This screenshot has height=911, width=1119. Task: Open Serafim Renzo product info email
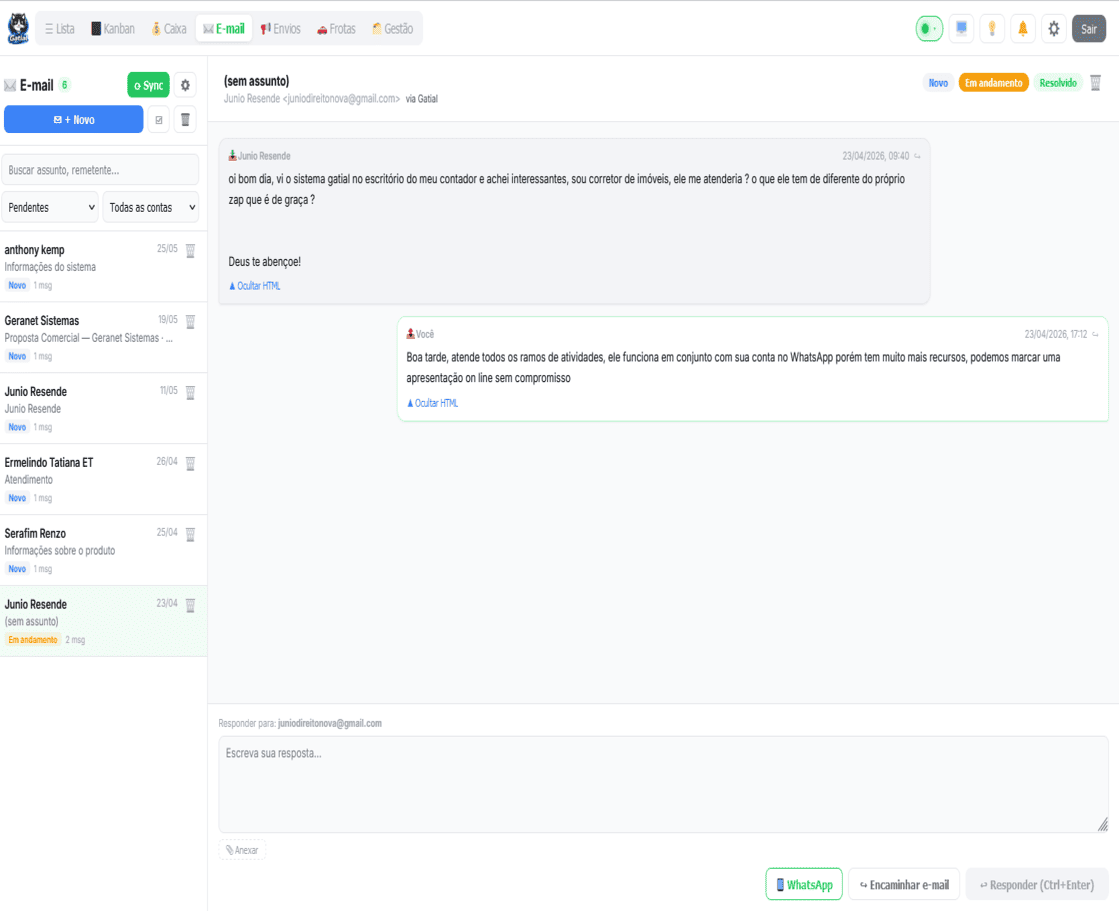pos(103,550)
